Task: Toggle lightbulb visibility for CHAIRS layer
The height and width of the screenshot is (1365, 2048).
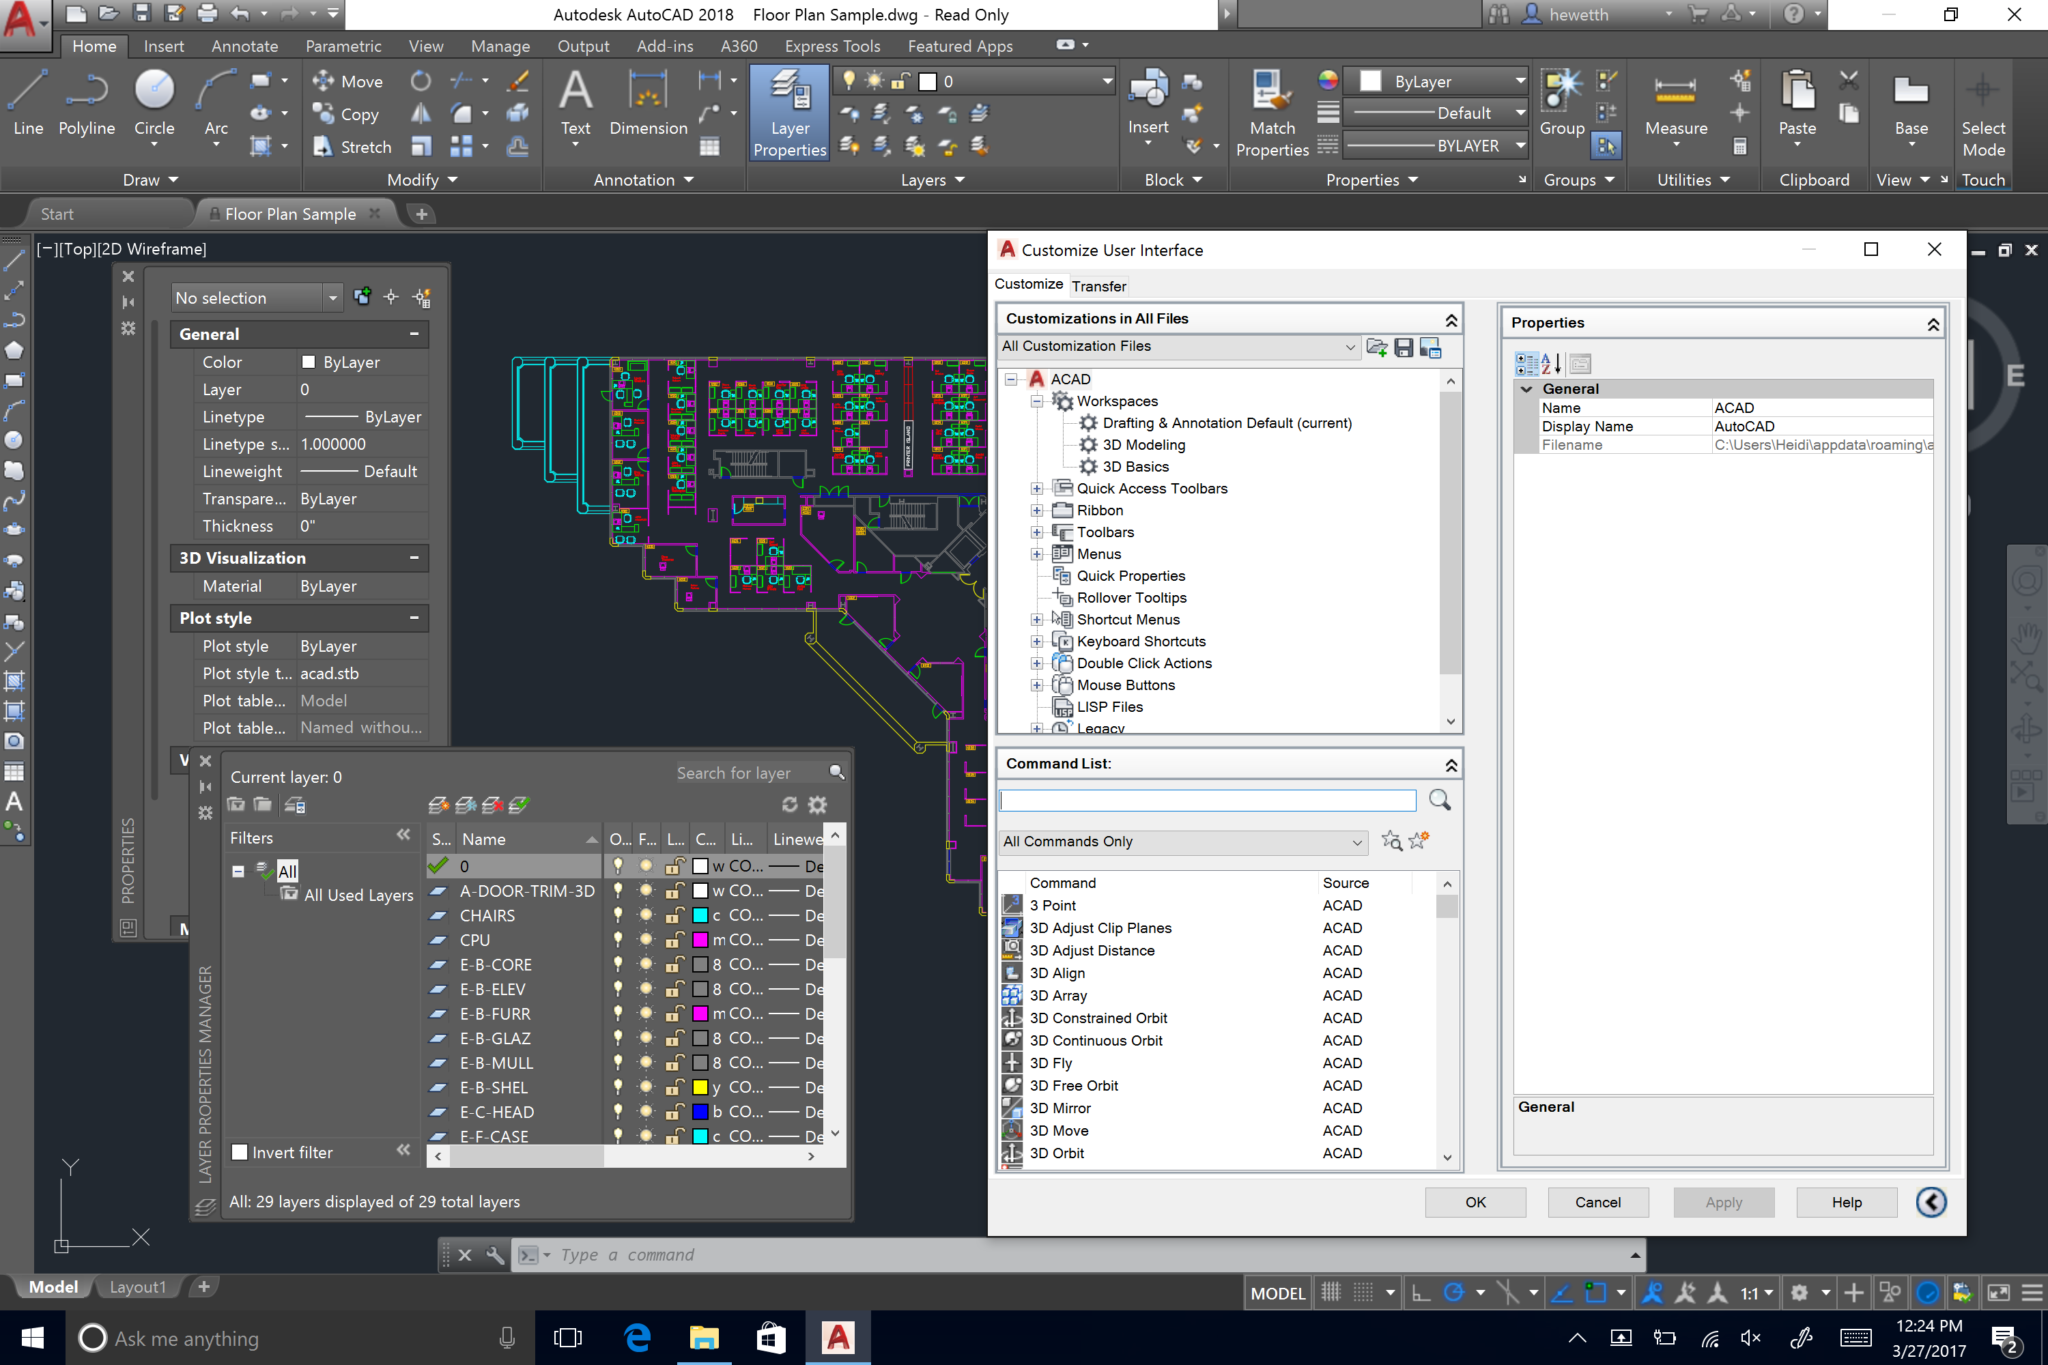Action: 618,915
